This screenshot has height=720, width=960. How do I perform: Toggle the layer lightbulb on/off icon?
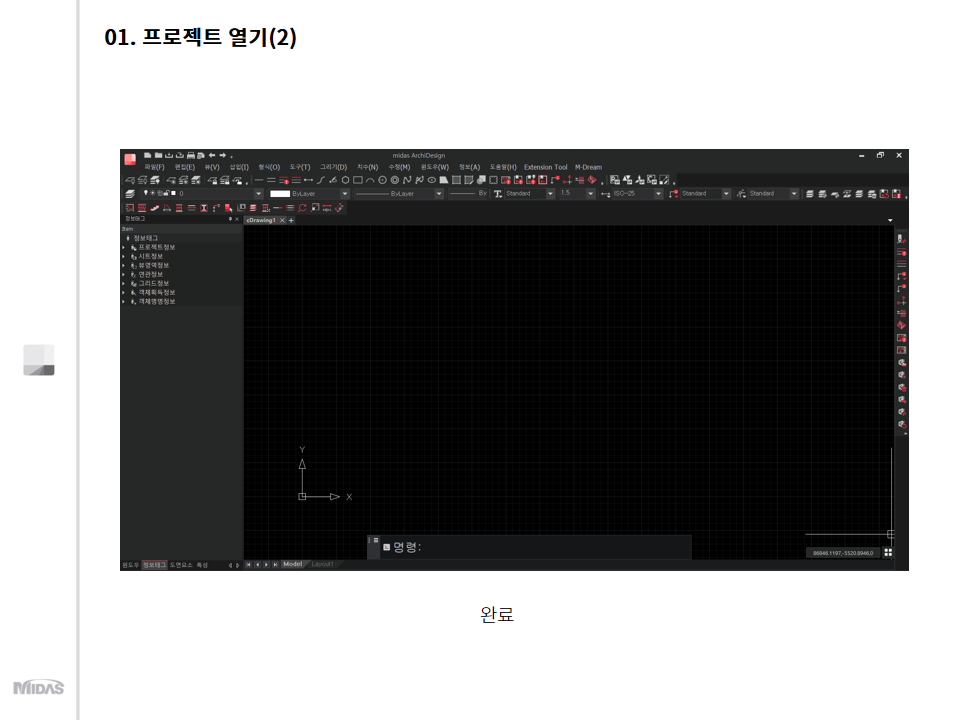146,193
